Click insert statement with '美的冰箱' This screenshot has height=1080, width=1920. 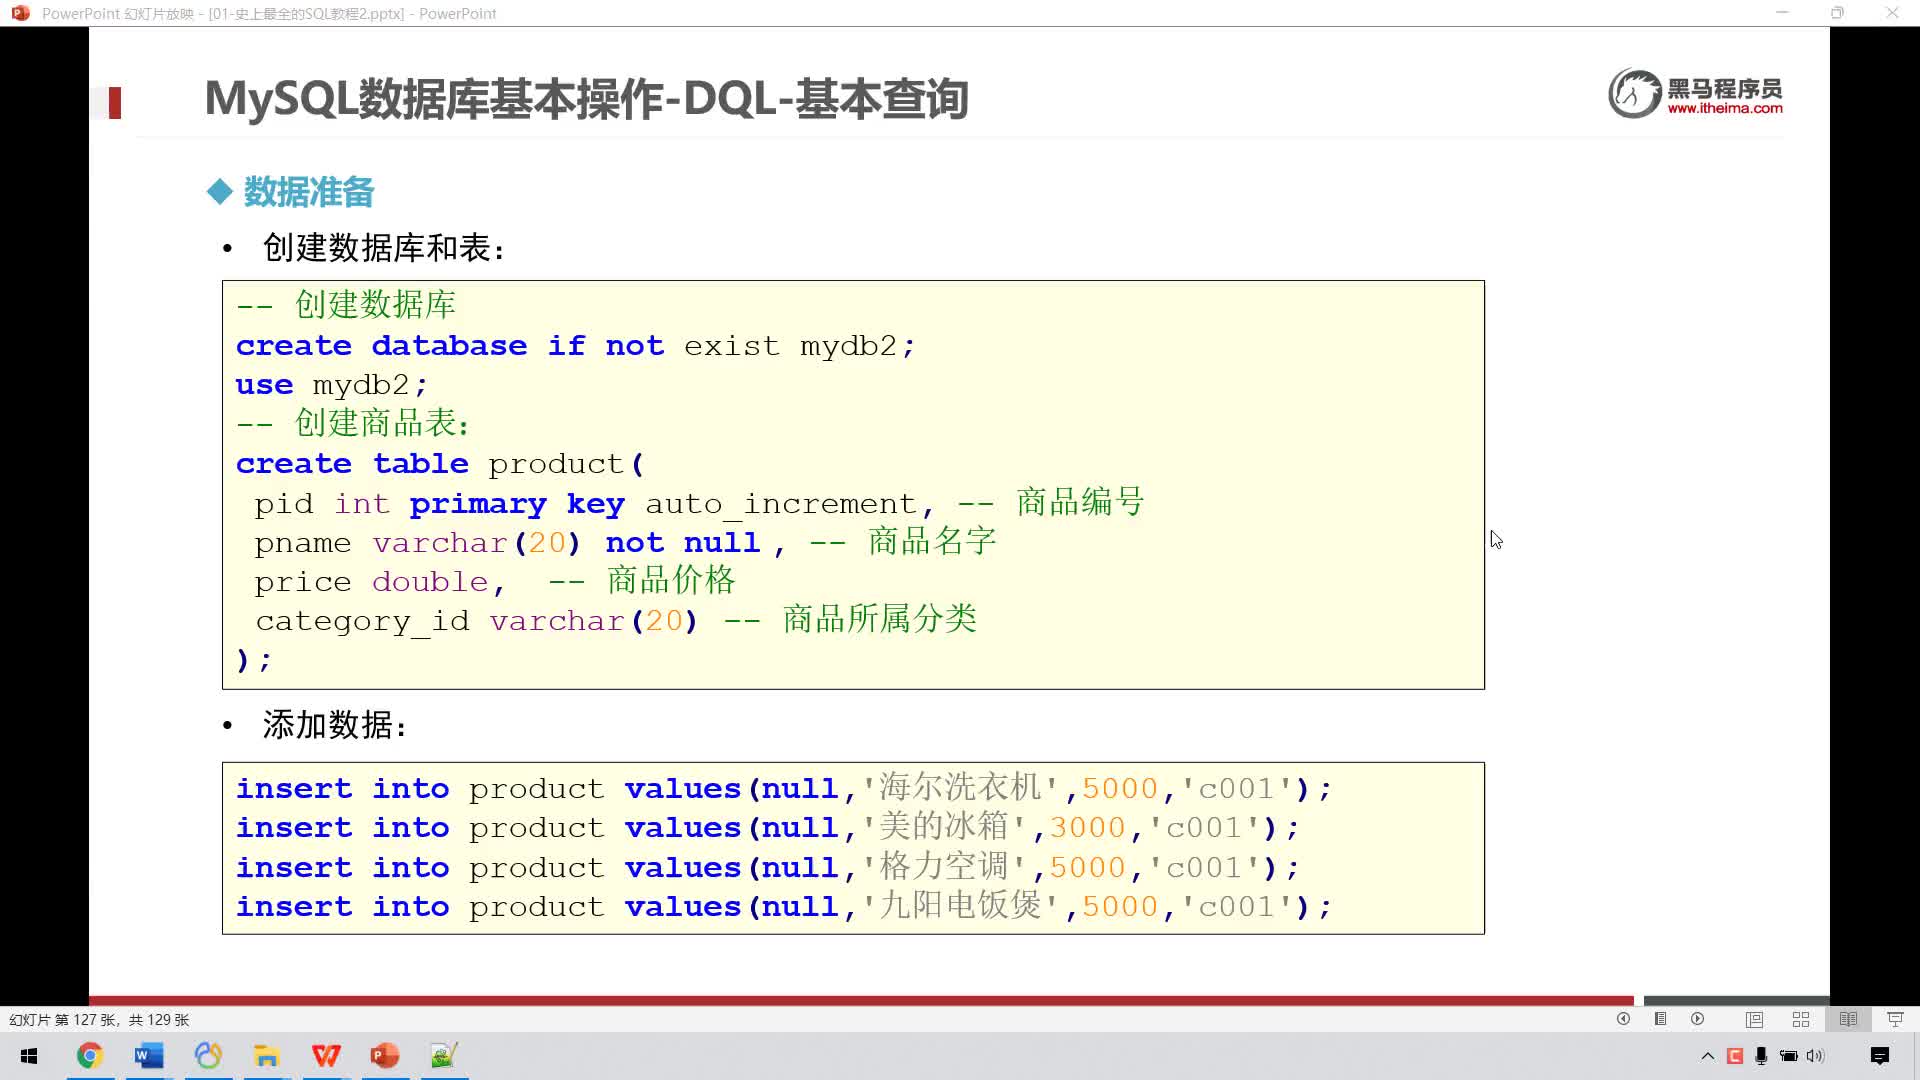tap(768, 828)
